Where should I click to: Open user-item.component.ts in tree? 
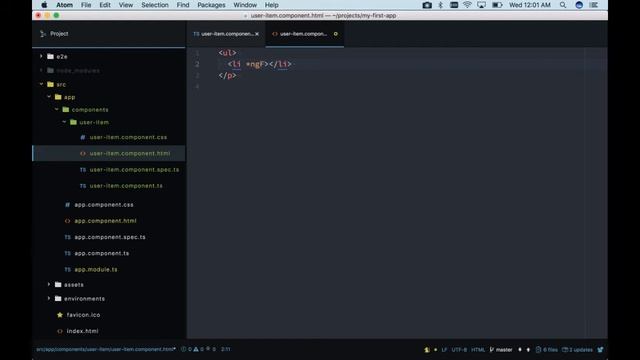click(126, 186)
